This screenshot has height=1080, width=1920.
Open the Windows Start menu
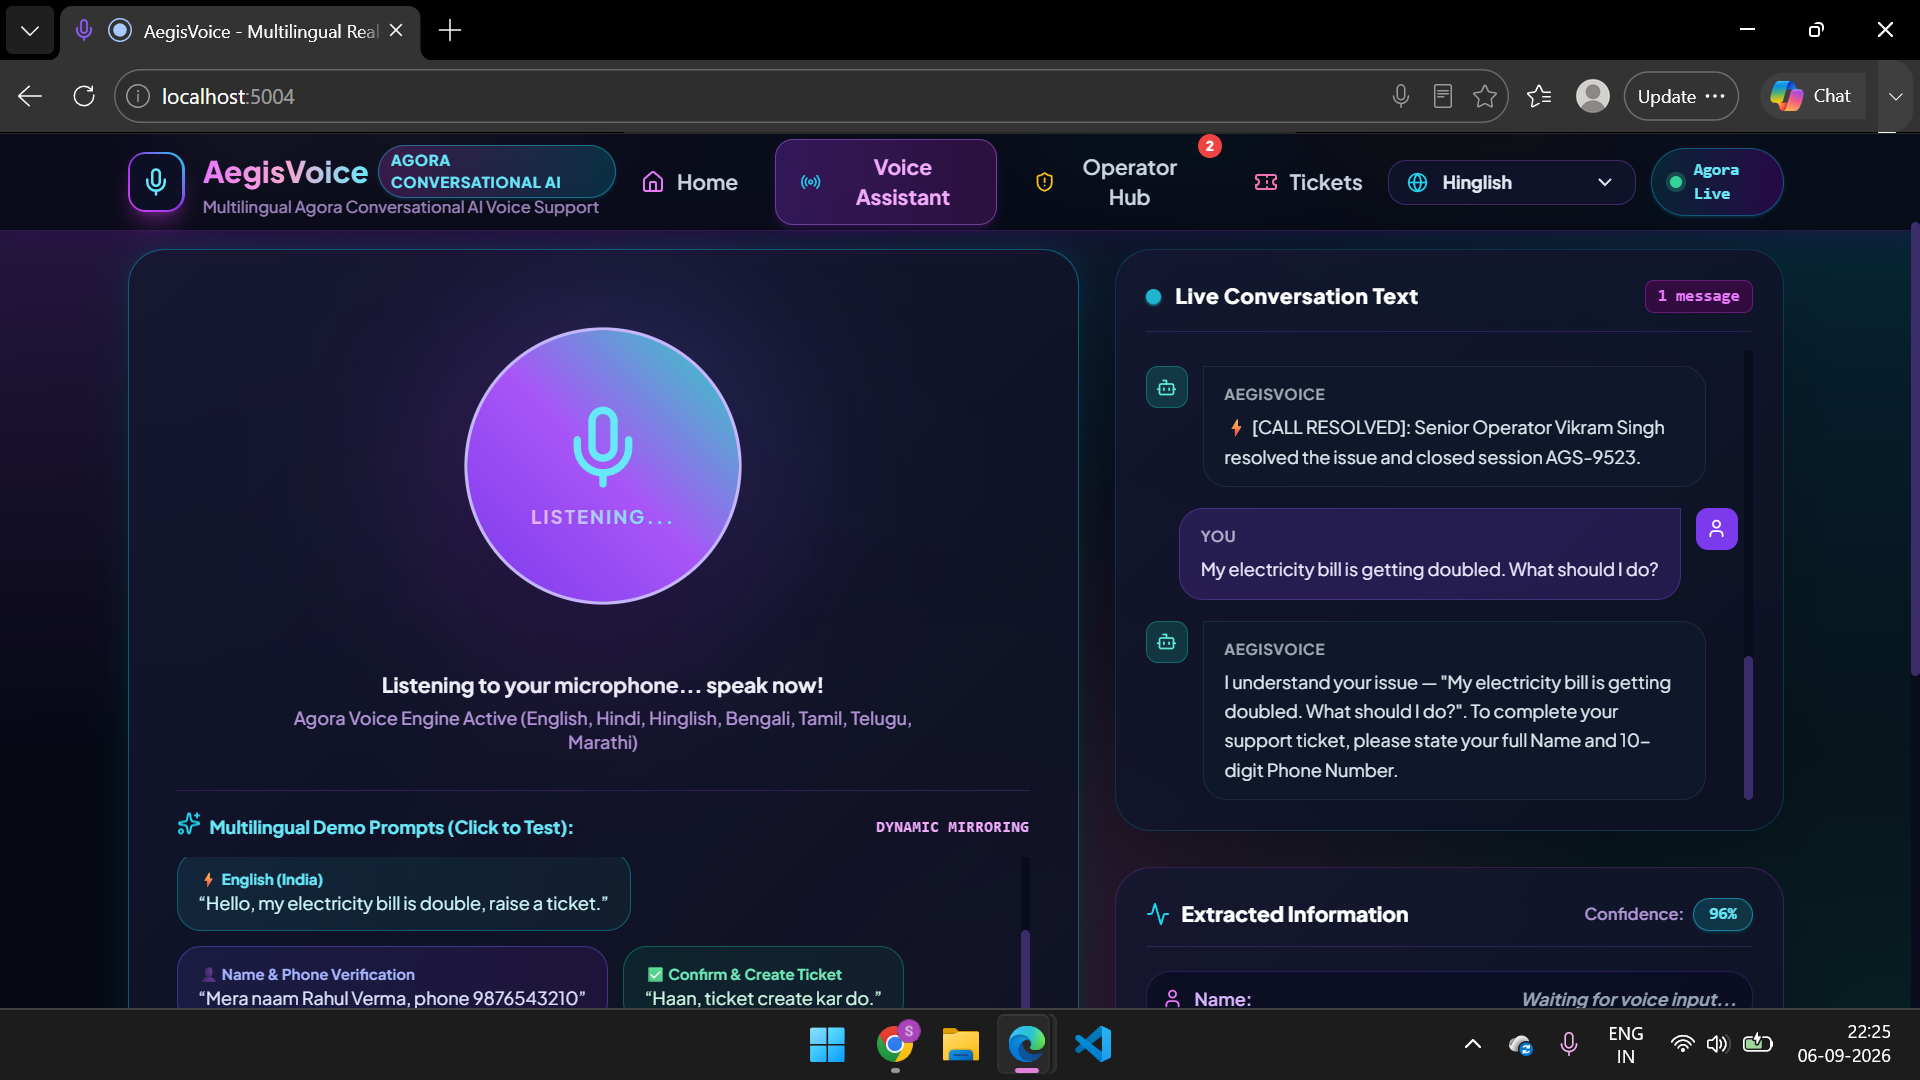pos(827,1044)
